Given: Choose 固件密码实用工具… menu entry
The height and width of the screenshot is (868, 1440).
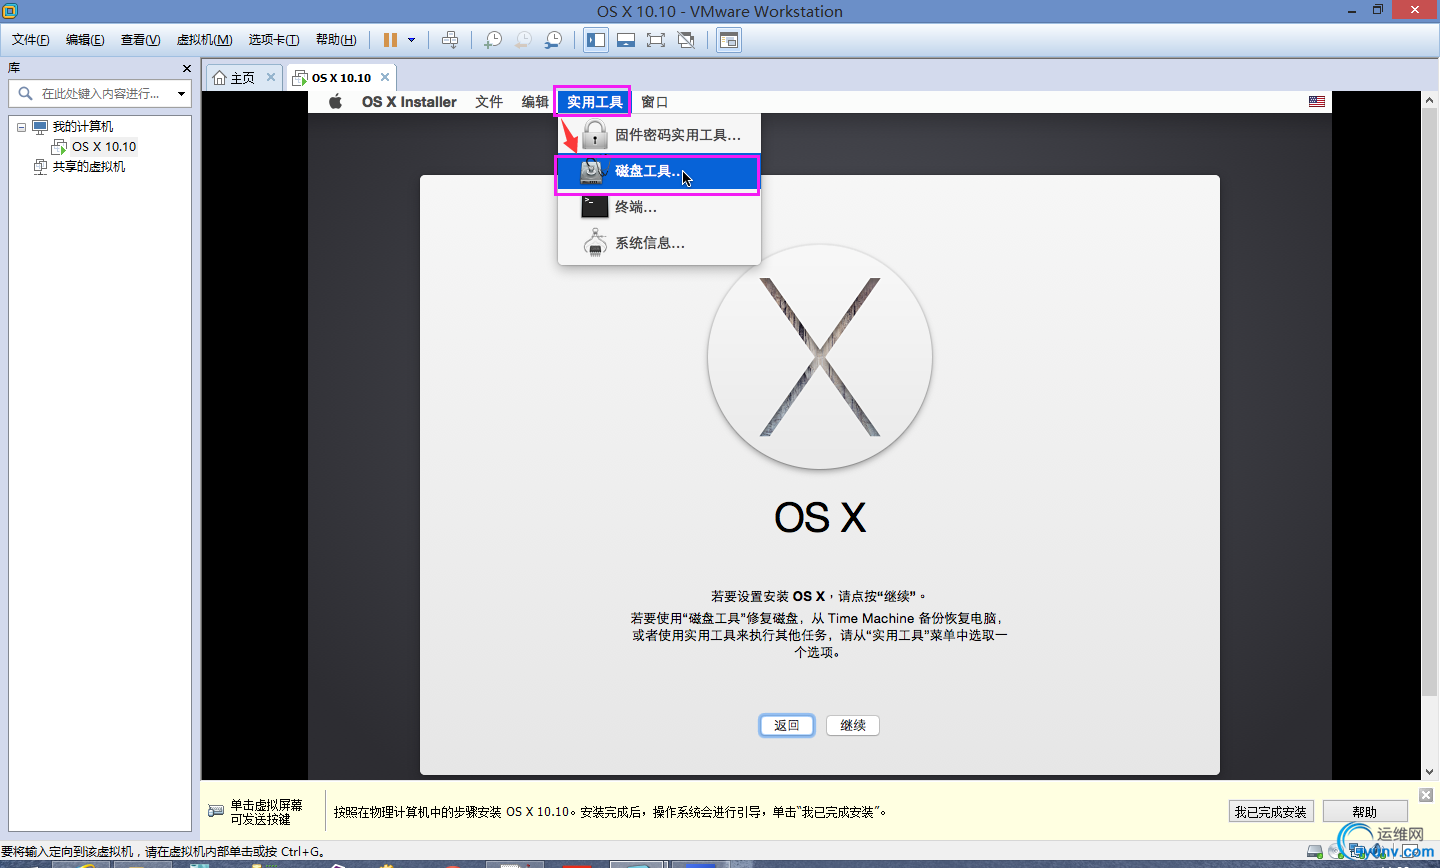Looking at the screenshot, I should [659, 135].
